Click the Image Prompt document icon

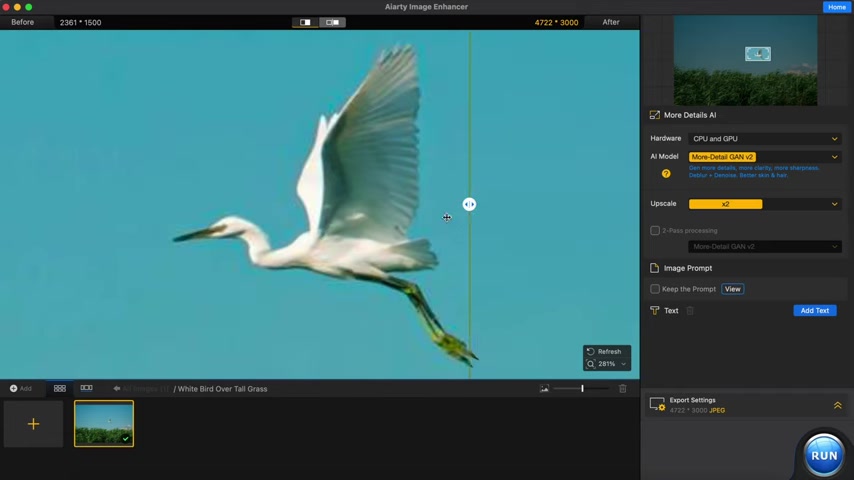pos(654,268)
